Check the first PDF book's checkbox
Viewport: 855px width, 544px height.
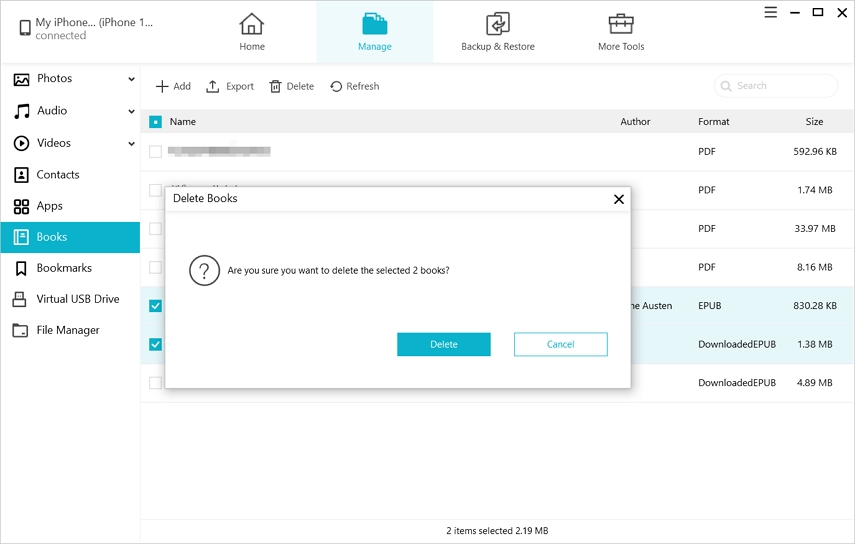(x=155, y=152)
